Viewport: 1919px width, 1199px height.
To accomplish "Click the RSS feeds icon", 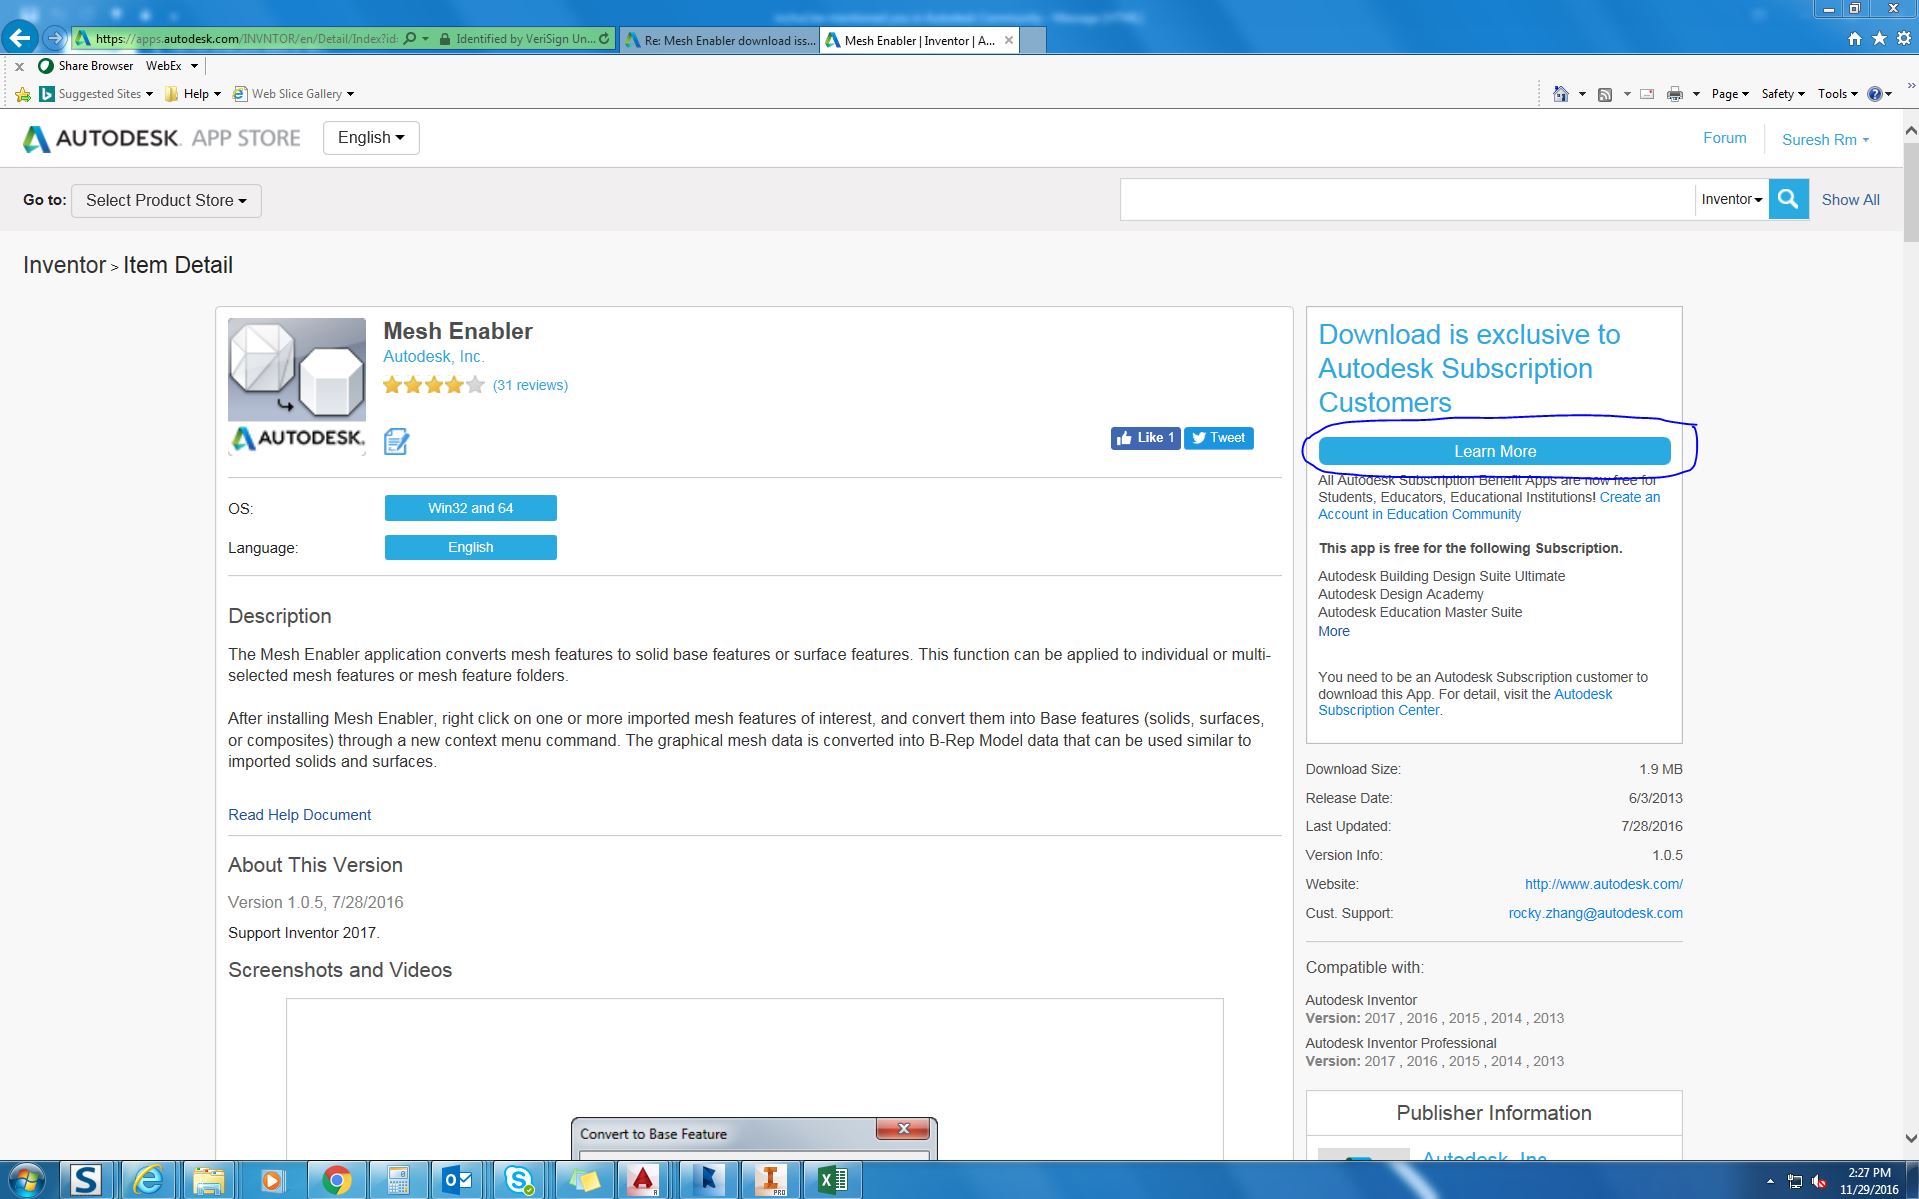I will pyautogui.click(x=1605, y=94).
